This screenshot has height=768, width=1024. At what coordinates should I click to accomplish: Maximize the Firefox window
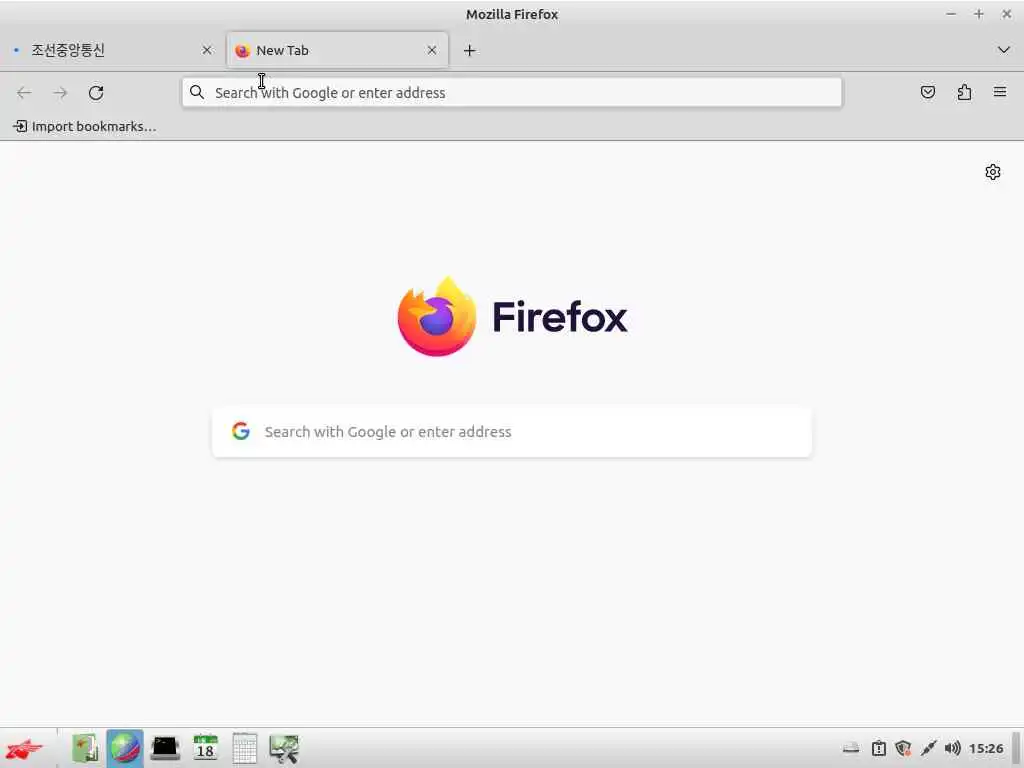point(978,14)
